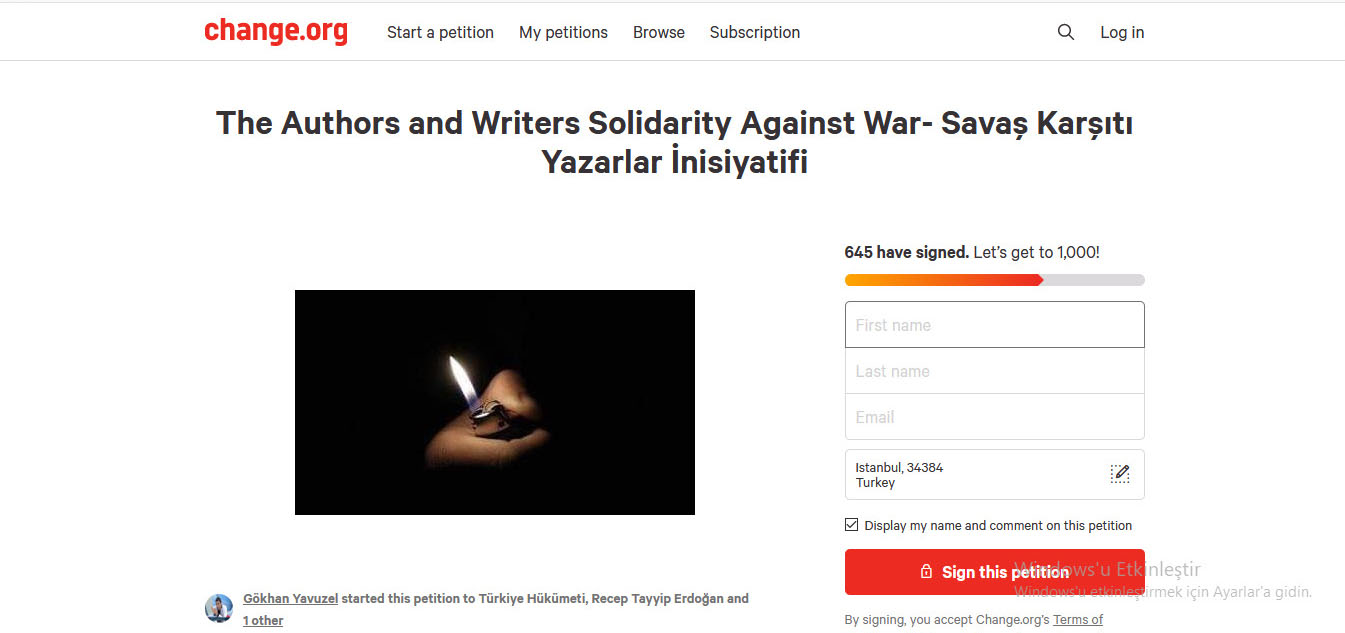Toggle Display my name and comment checkbox

pos(852,525)
